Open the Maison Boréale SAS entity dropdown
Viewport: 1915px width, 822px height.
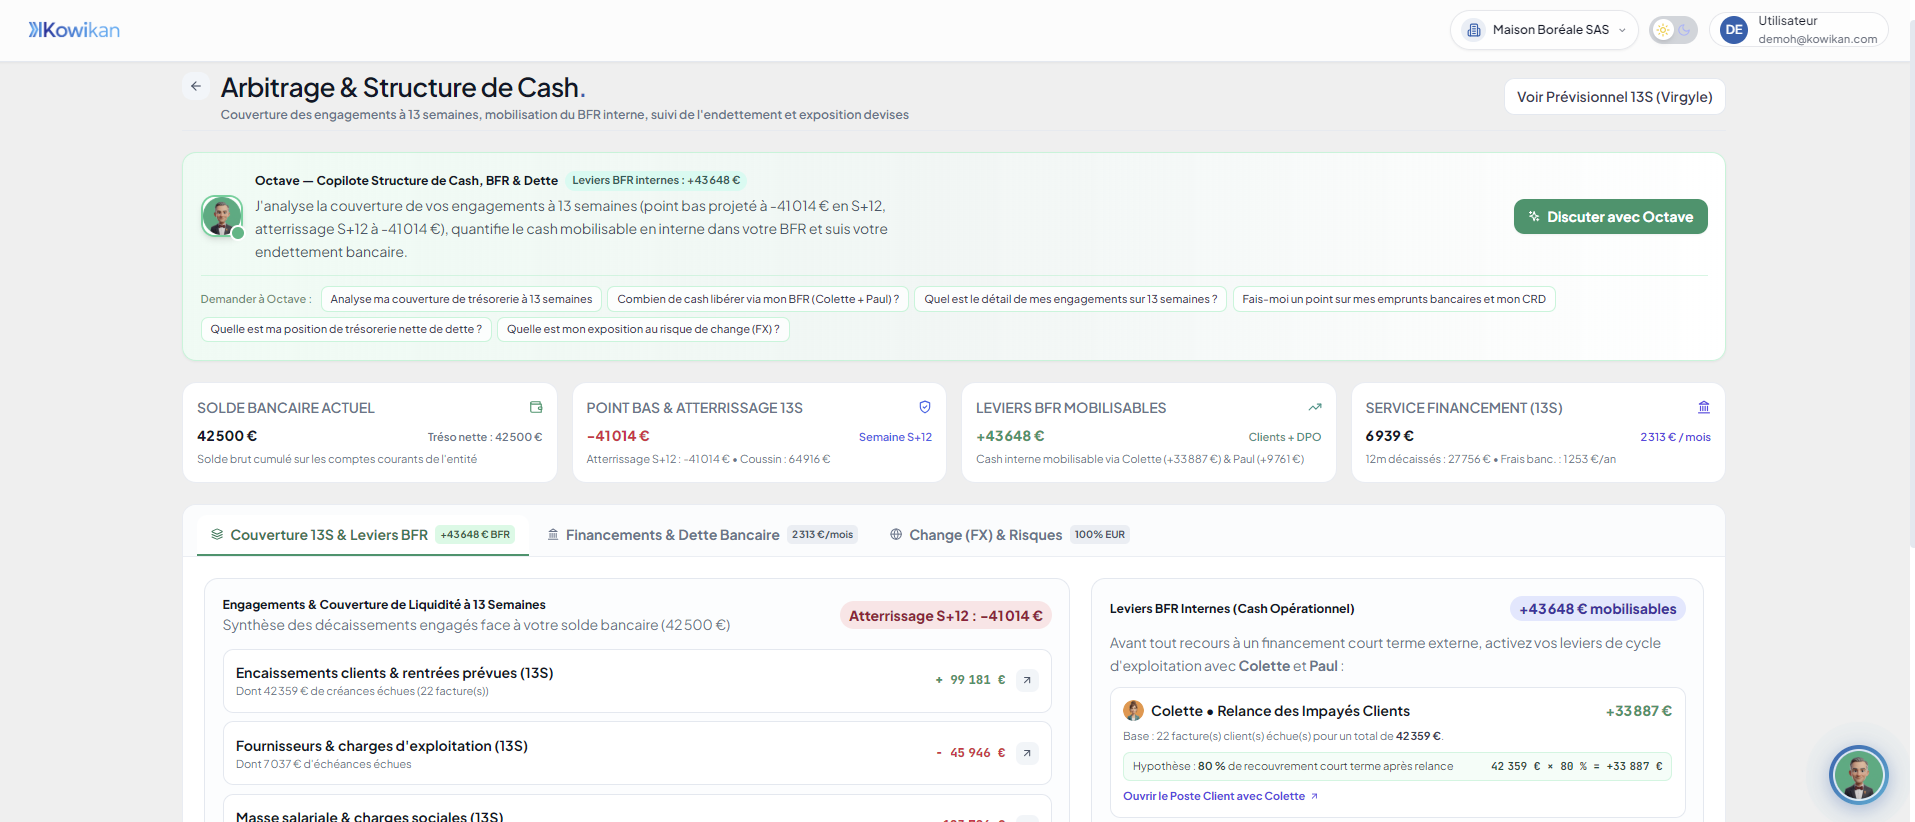(1544, 30)
